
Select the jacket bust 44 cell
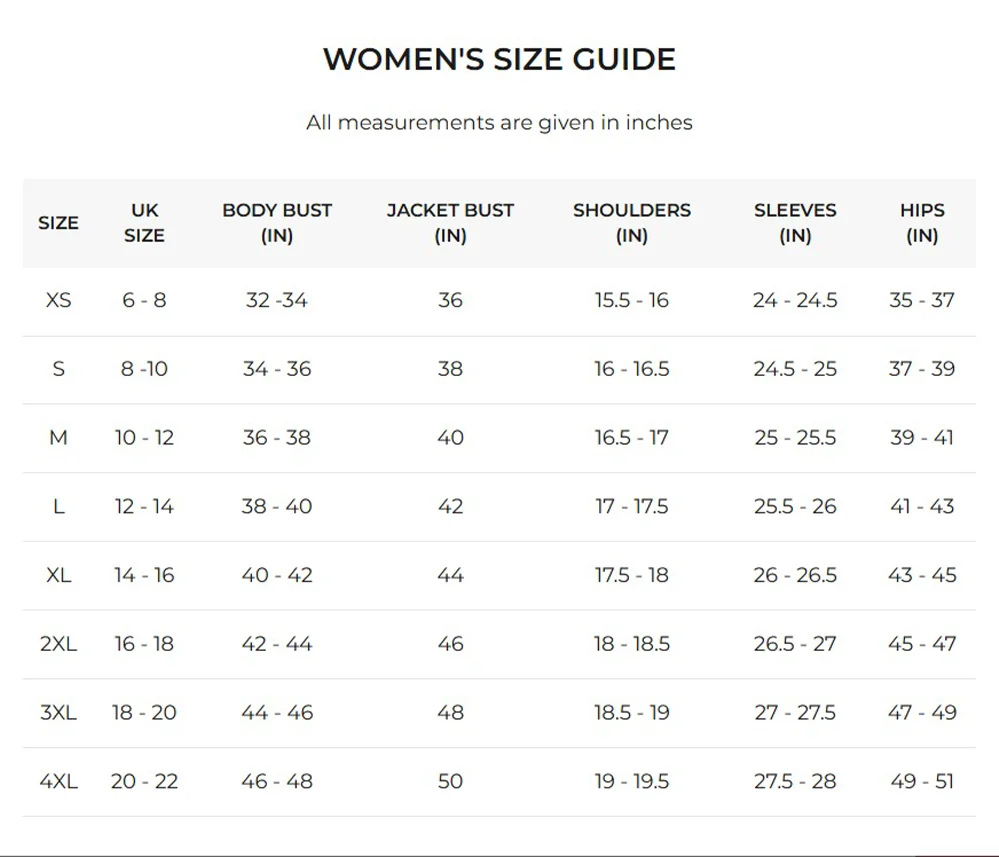[450, 575]
